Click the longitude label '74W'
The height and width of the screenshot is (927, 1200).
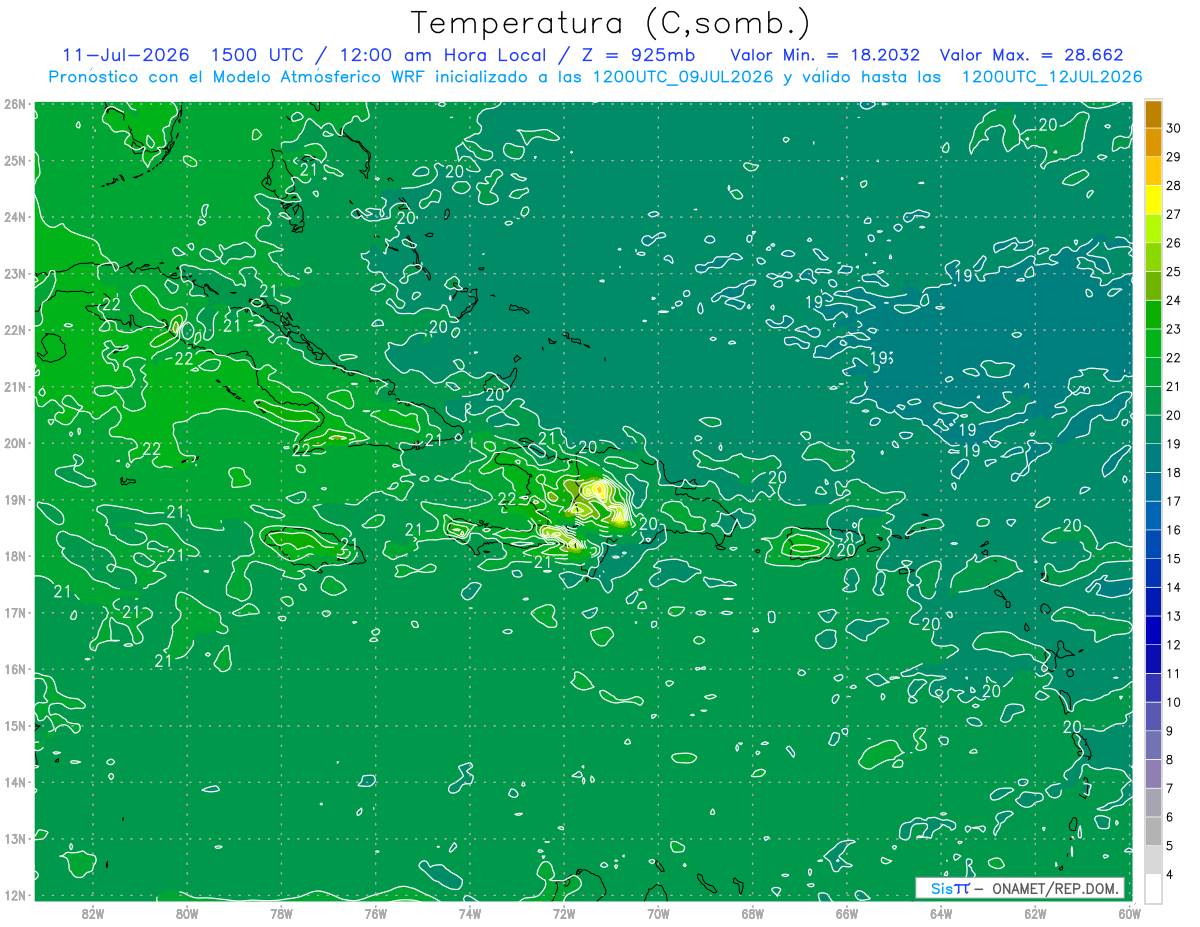470,913
